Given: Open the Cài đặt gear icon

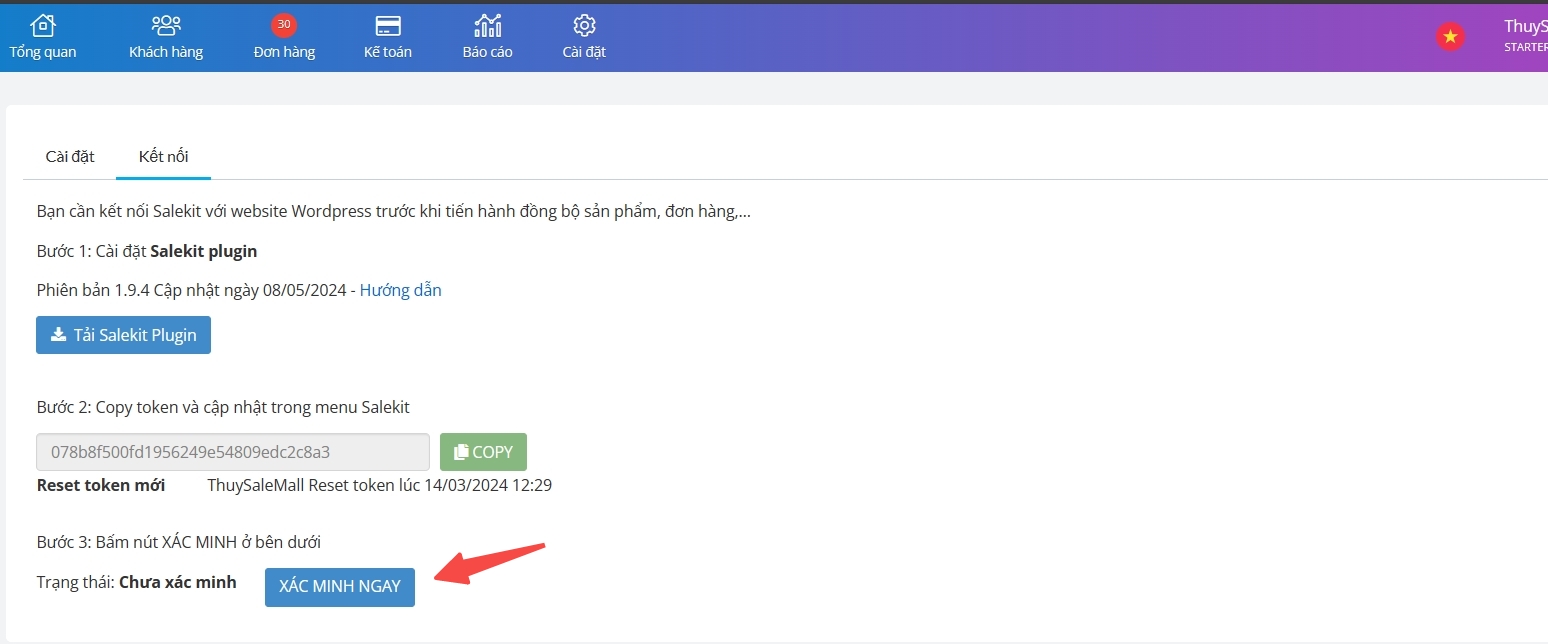Looking at the screenshot, I should point(584,25).
